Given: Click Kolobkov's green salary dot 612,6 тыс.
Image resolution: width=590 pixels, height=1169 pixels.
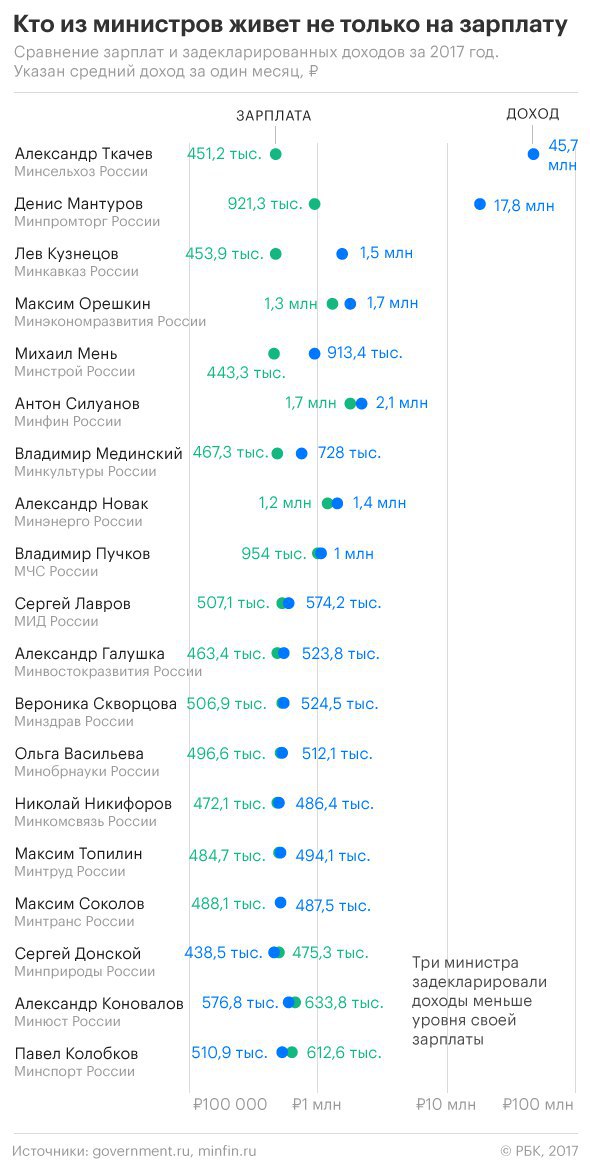Looking at the screenshot, I should coord(292,1053).
